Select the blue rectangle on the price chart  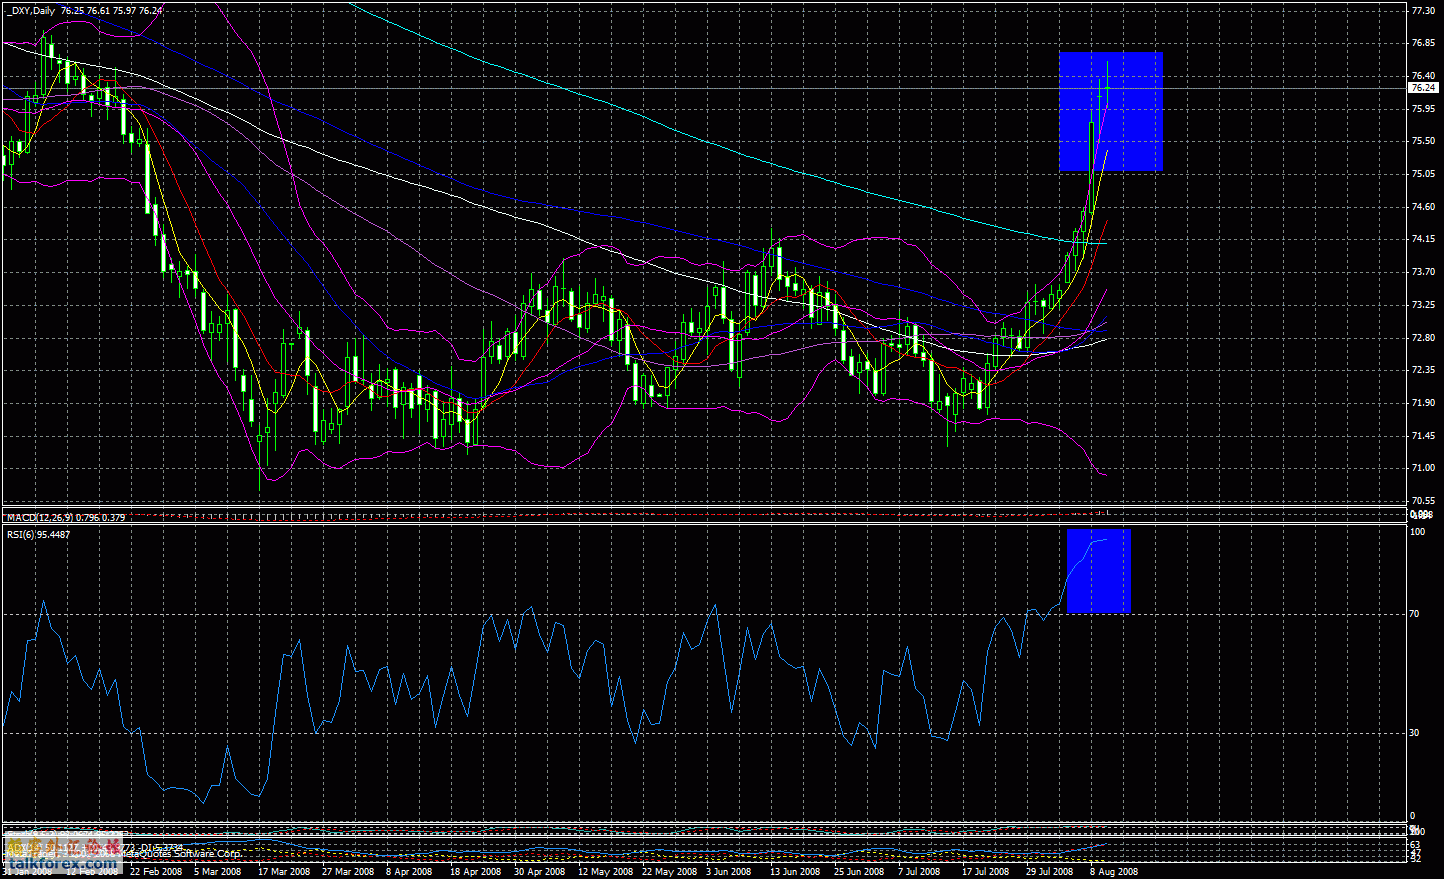tap(1111, 111)
